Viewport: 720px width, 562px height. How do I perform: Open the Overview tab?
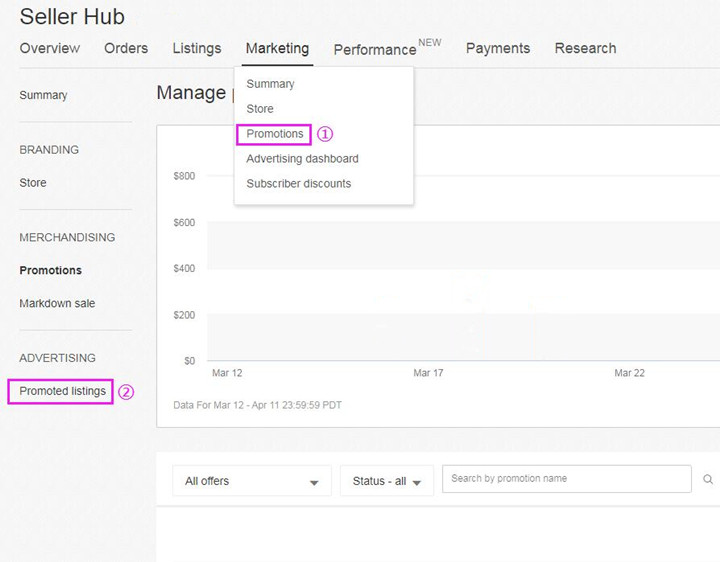click(x=50, y=48)
